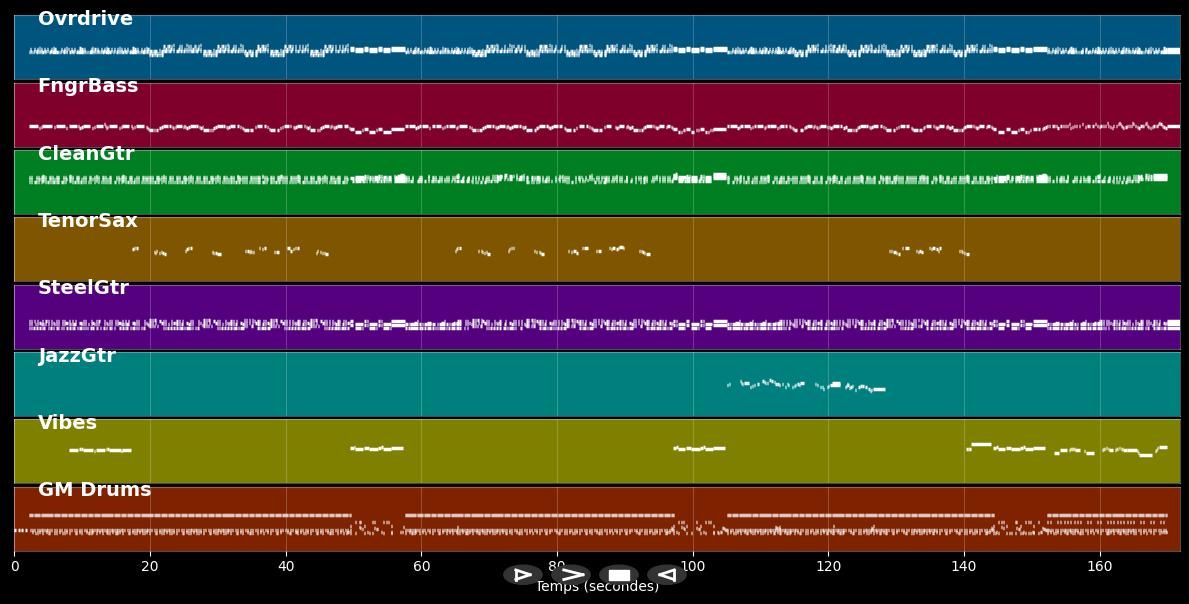Select the GM Drums track label

point(94,490)
